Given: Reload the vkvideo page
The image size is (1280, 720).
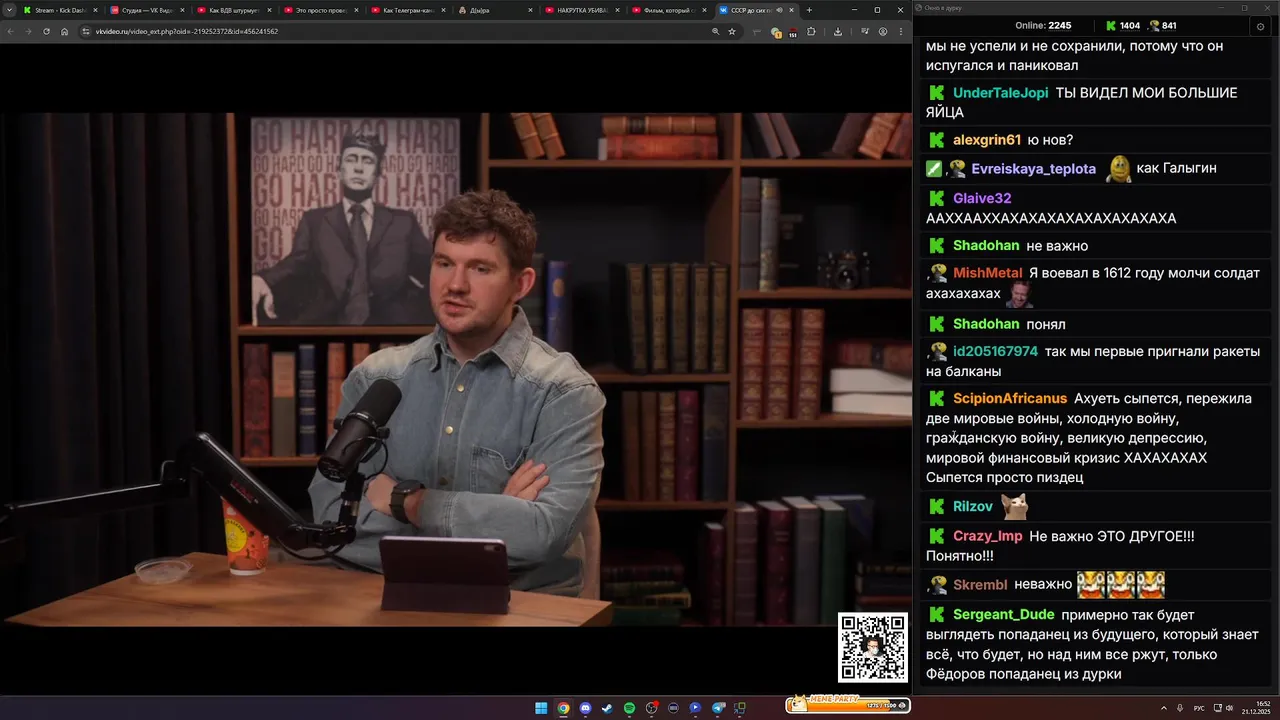Looking at the screenshot, I should coord(46,31).
